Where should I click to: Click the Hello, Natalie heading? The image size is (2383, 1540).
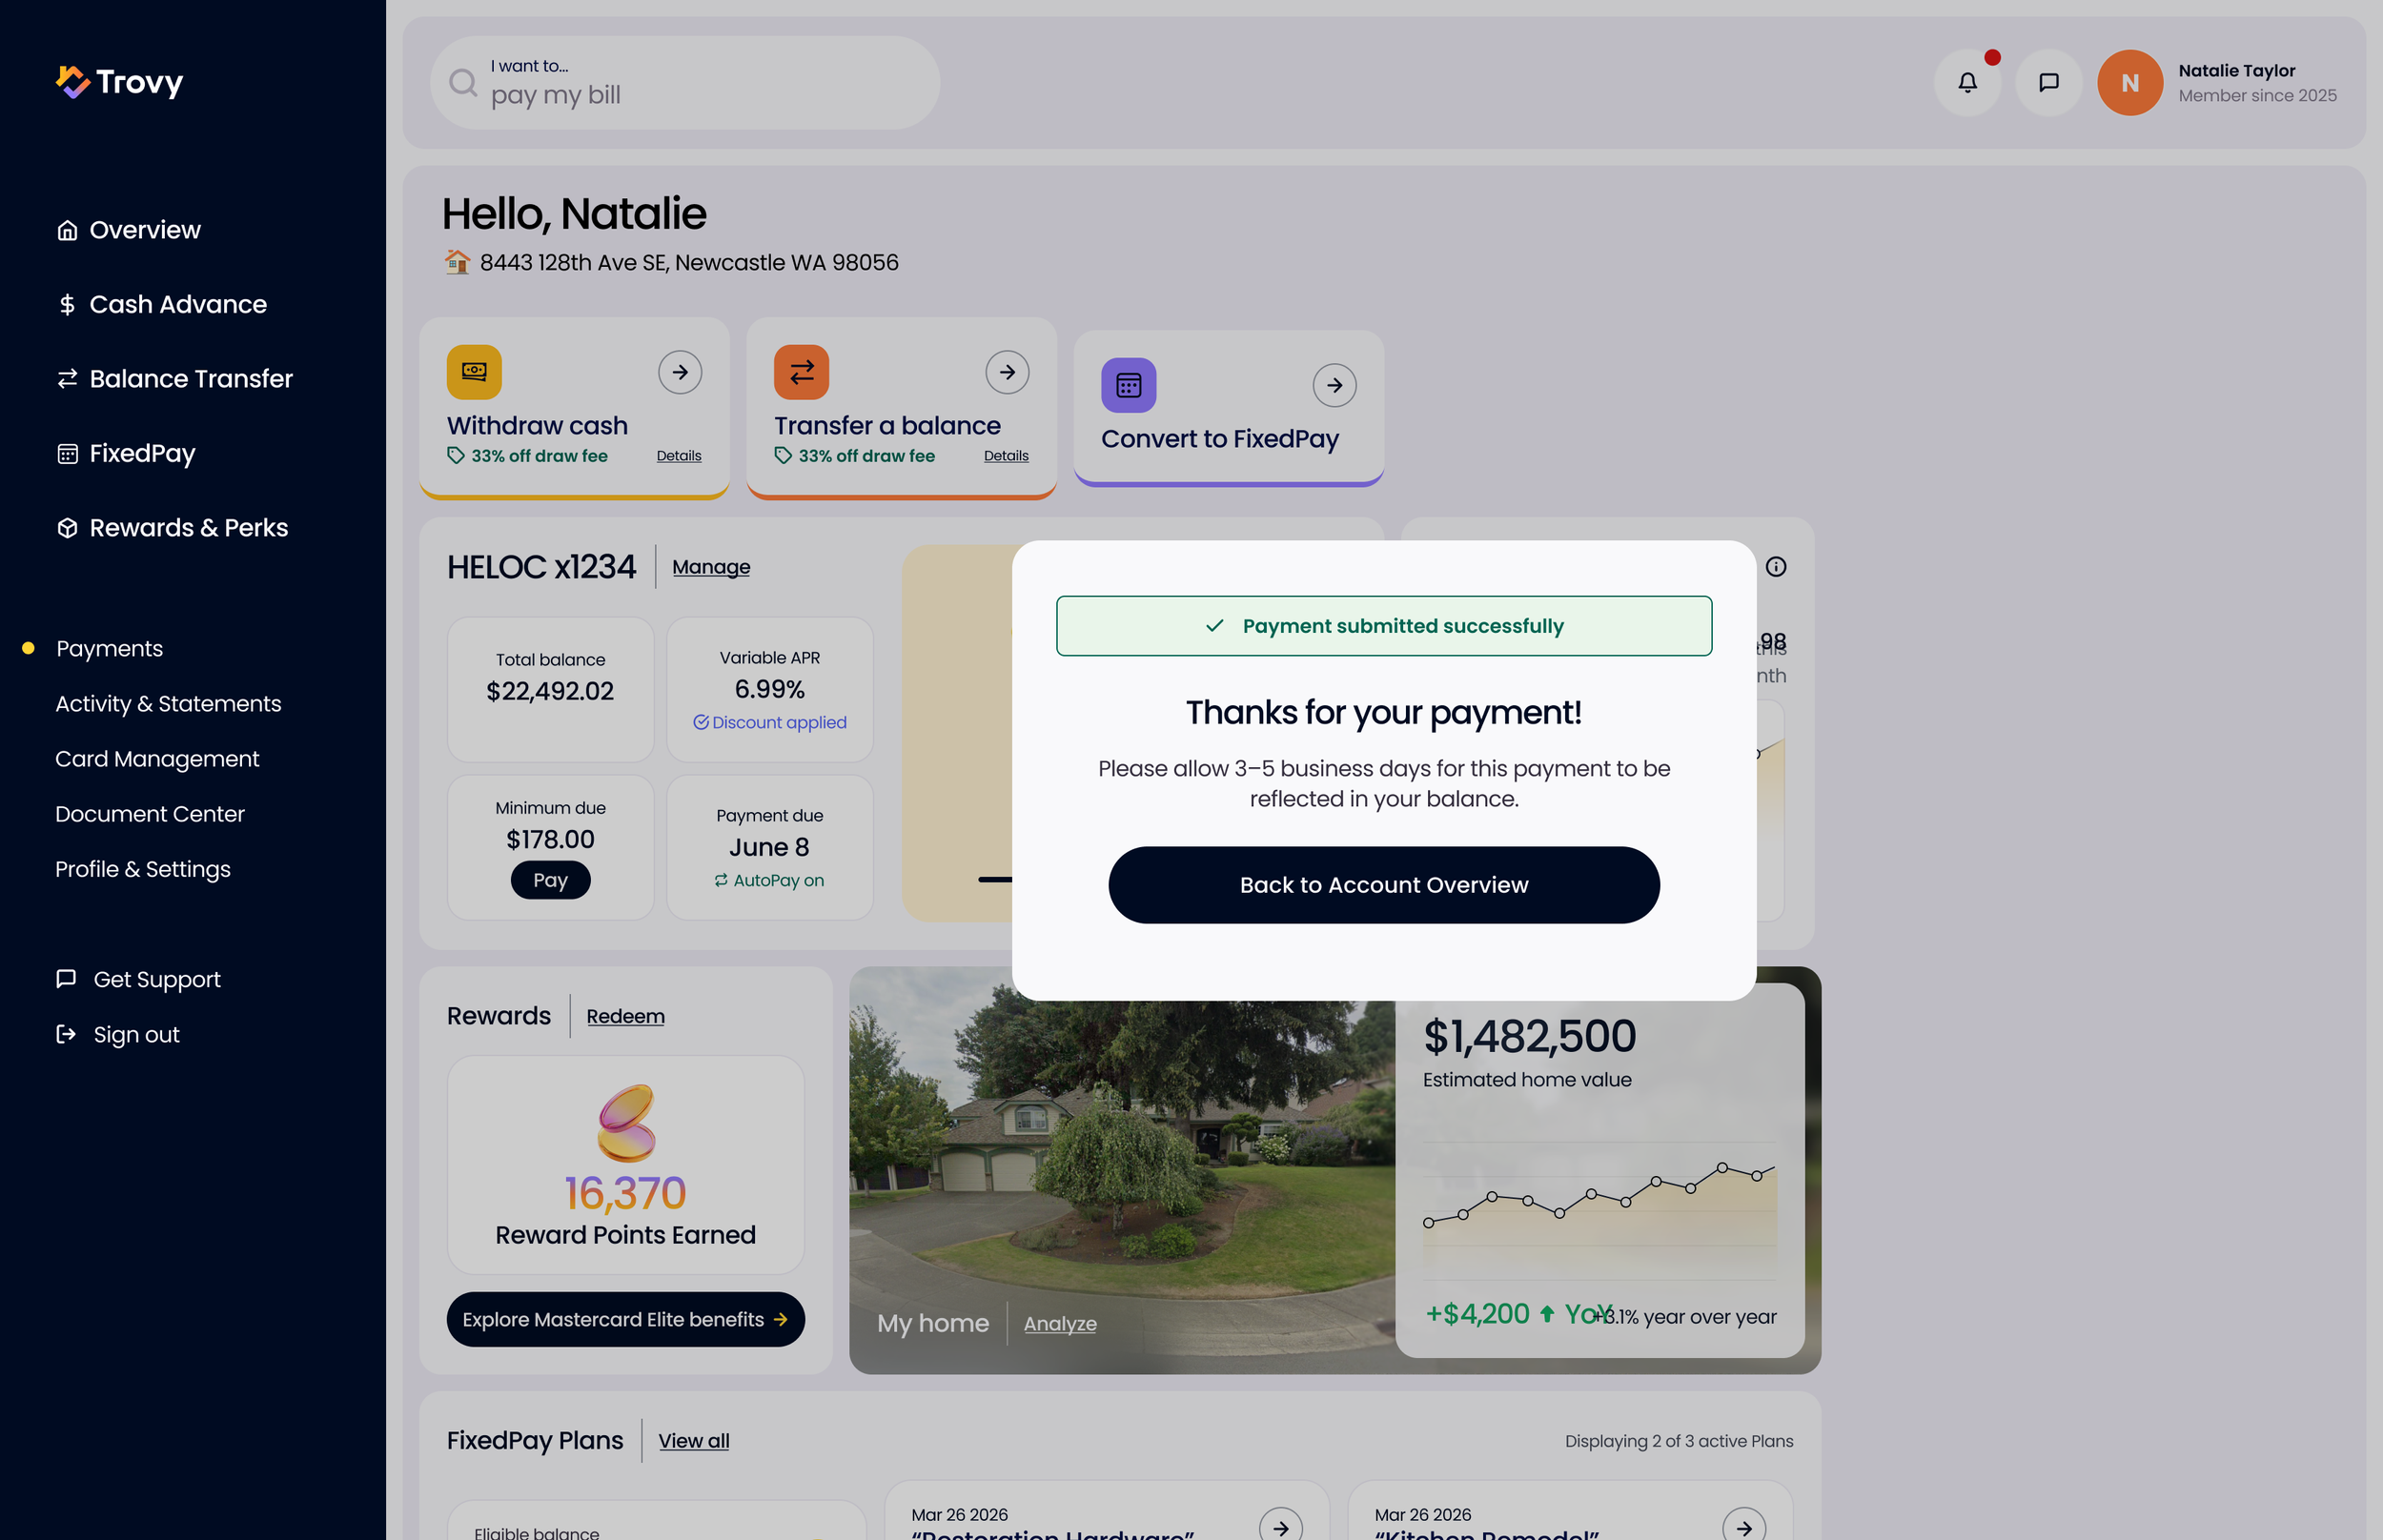(574, 213)
